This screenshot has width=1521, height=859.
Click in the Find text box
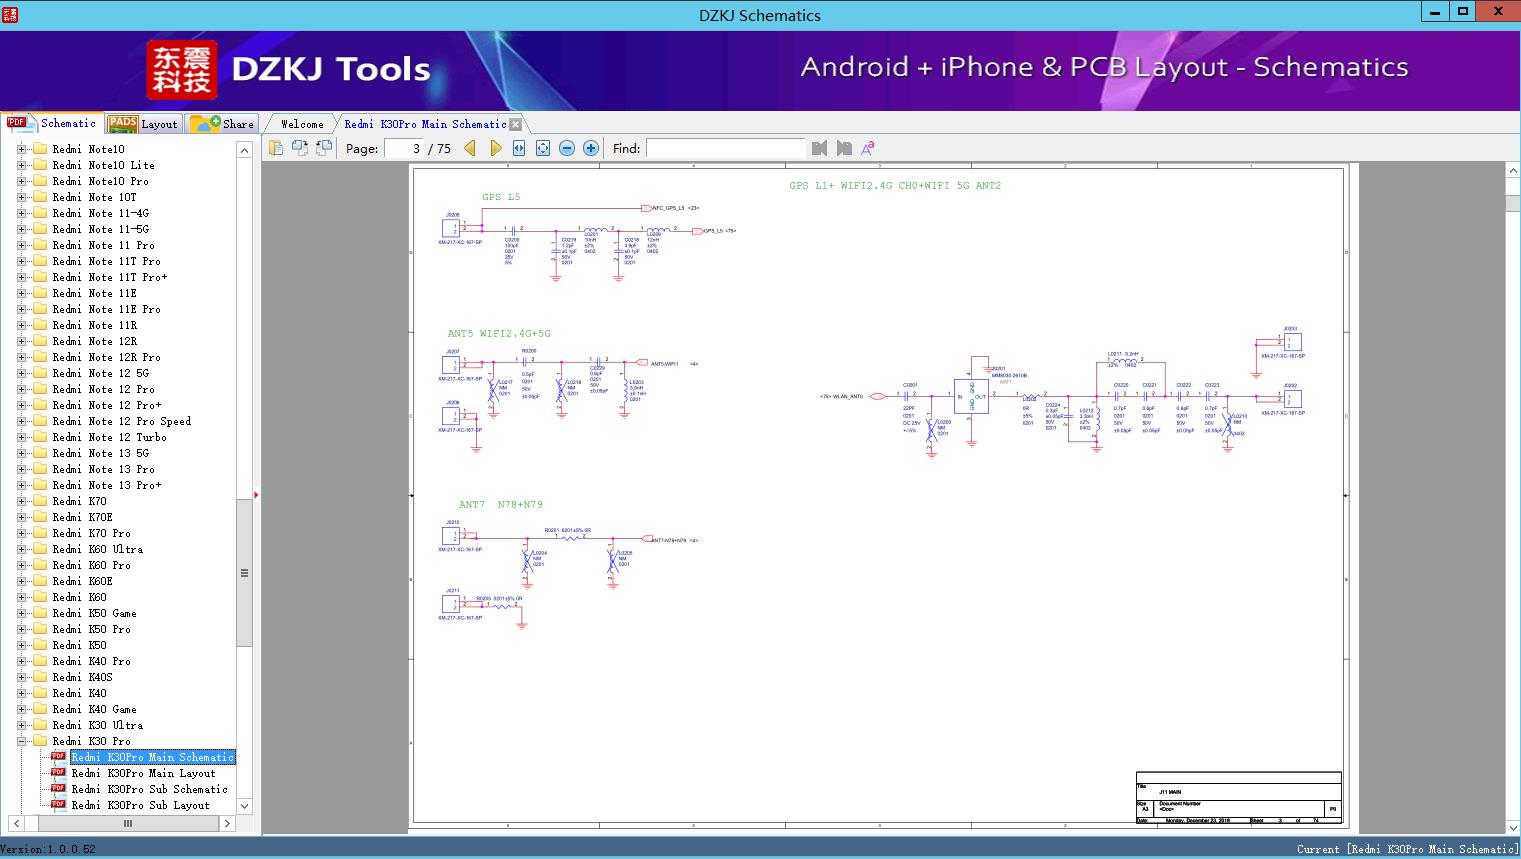point(725,148)
